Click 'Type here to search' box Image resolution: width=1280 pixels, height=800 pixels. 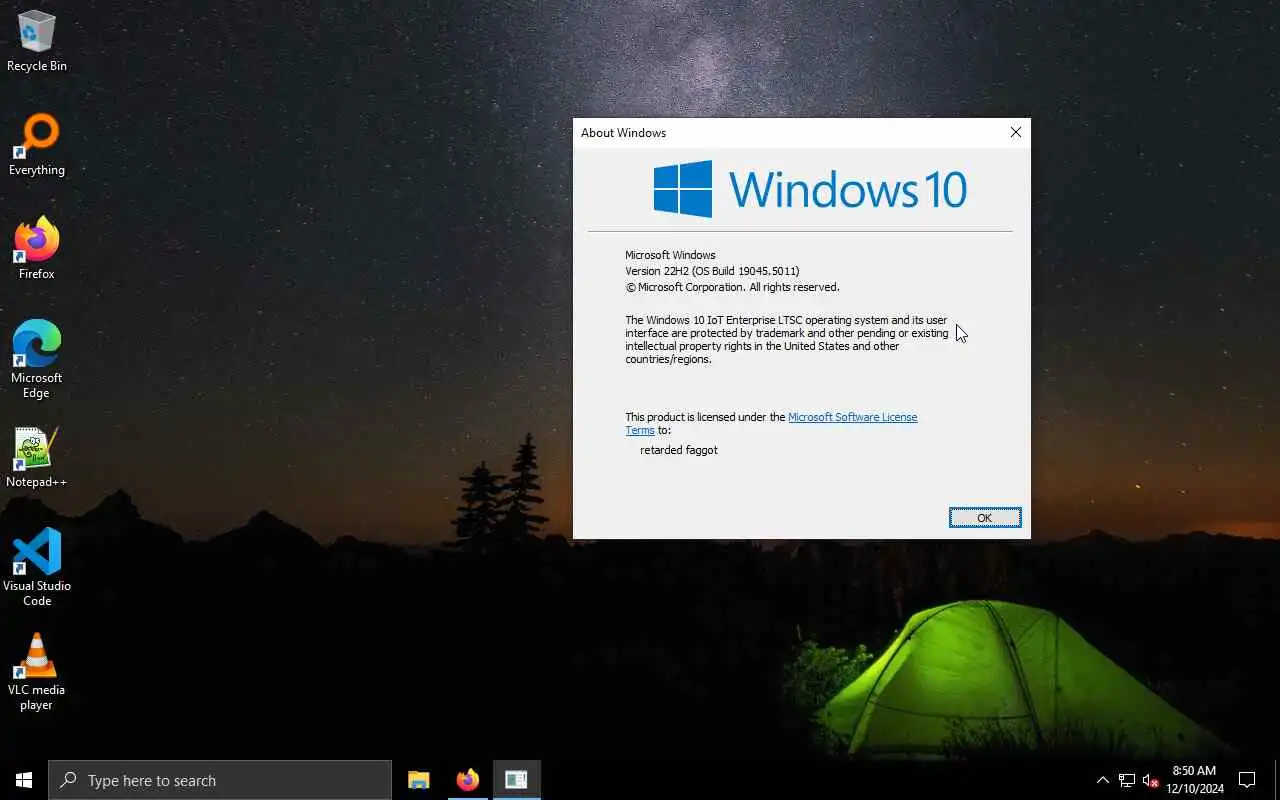tap(220, 780)
